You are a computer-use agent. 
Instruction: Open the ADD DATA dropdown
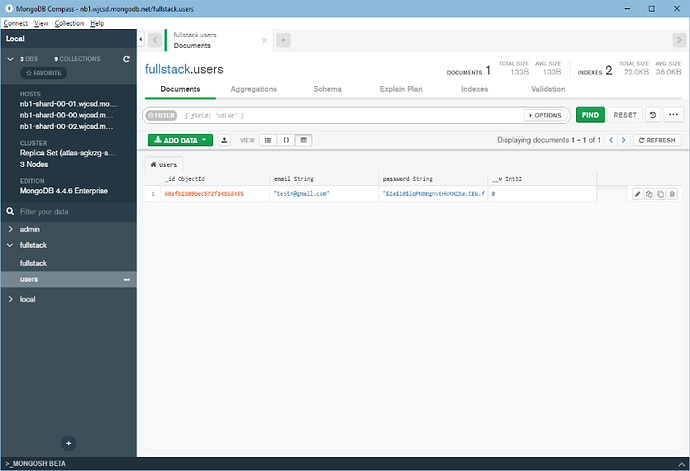coord(180,140)
